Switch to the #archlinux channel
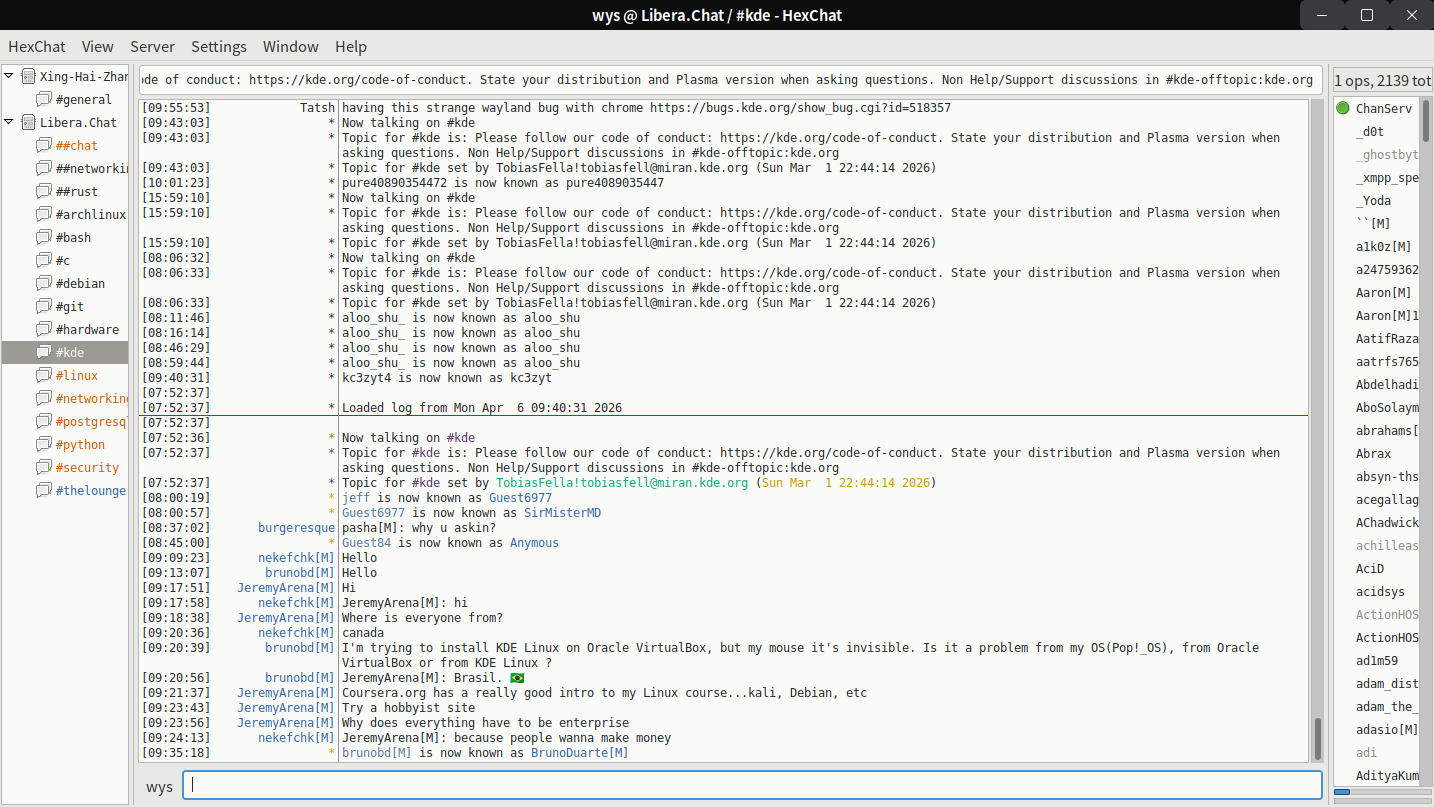This screenshot has width=1434, height=807. click(90, 214)
